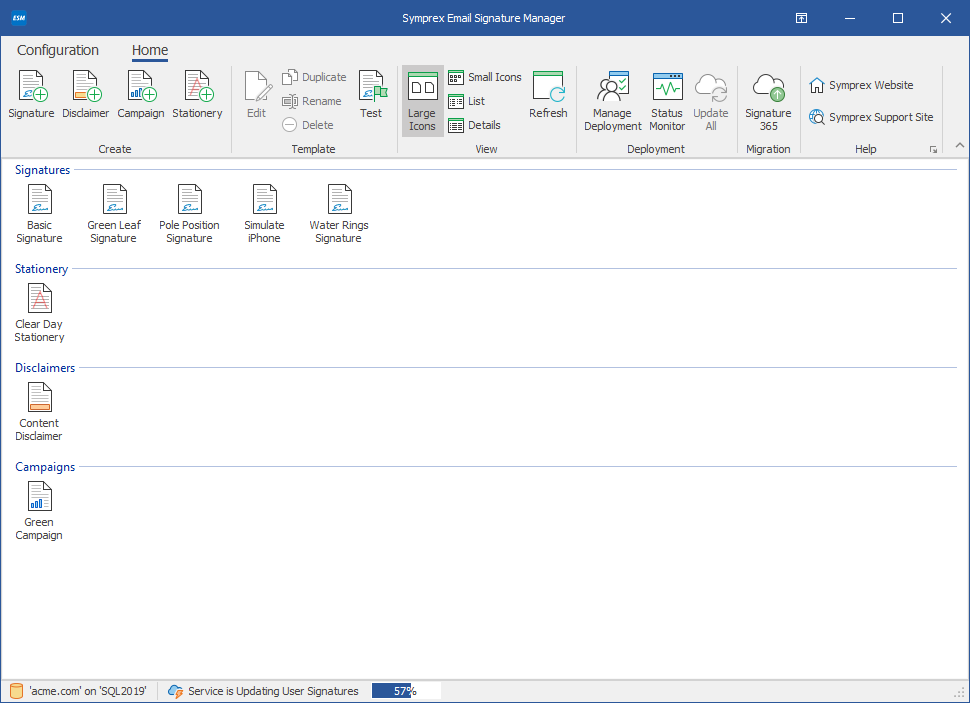Image resolution: width=970 pixels, height=703 pixels.
Task: Click the 57% progress bar
Action: pos(406,691)
